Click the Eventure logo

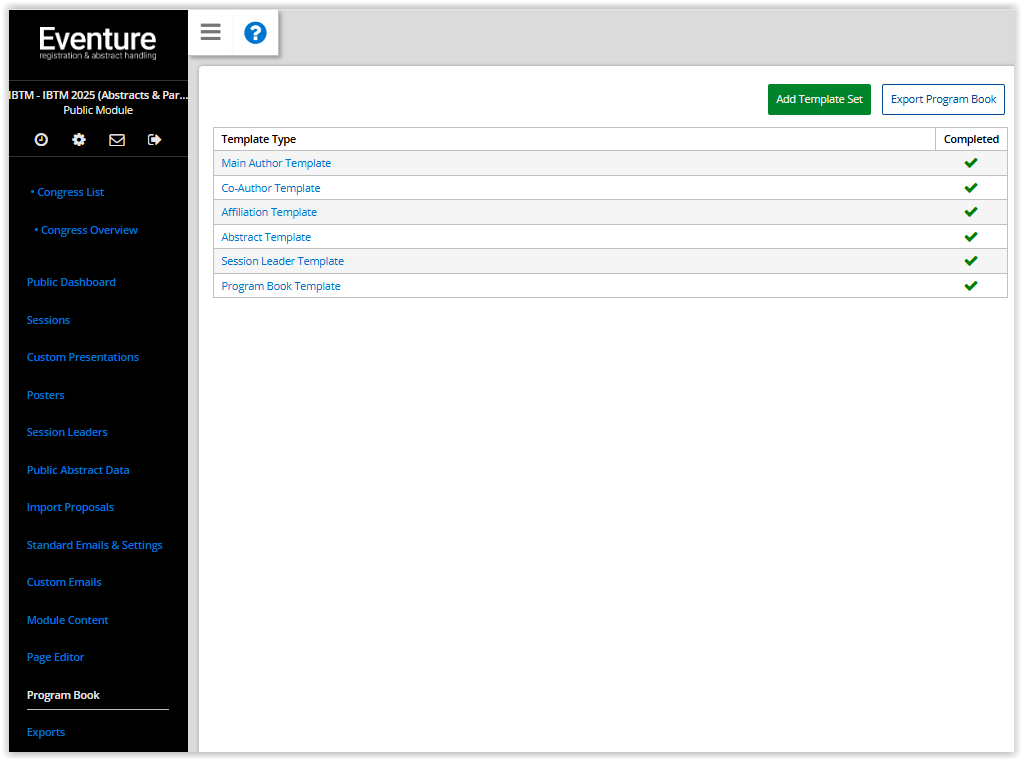click(98, 42)
